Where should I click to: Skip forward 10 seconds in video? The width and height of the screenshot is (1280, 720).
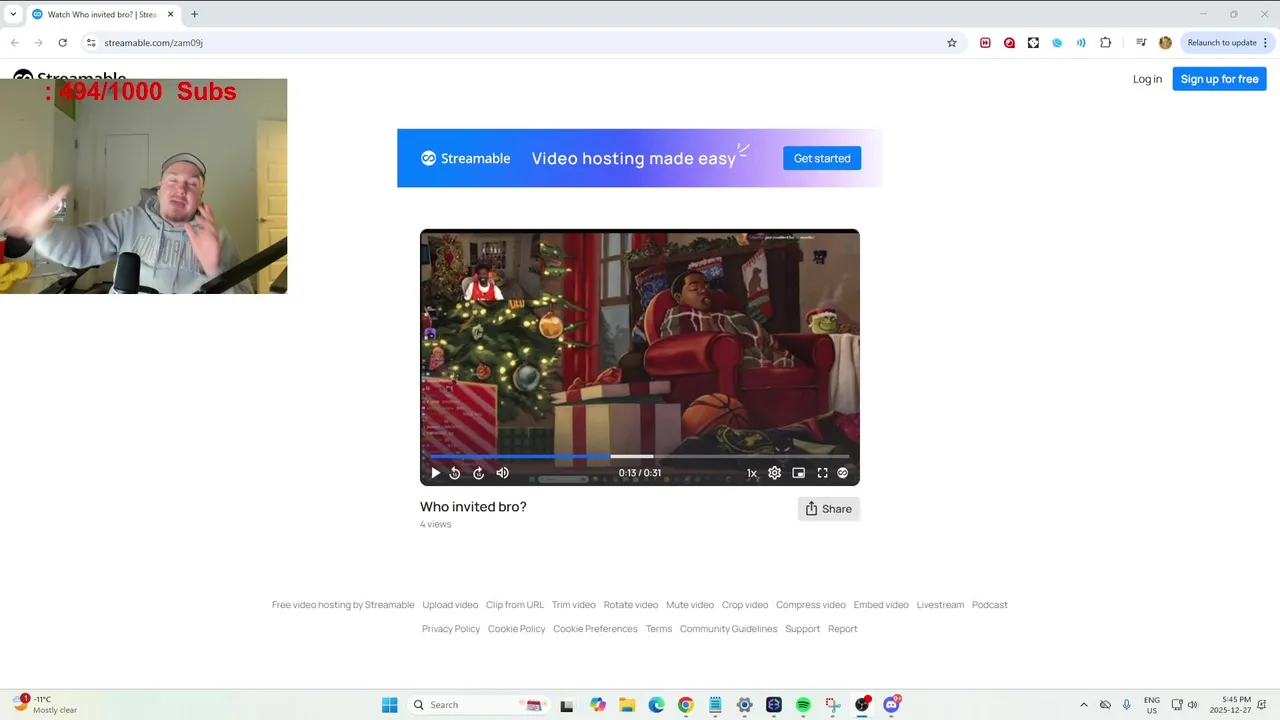(478, 473)
